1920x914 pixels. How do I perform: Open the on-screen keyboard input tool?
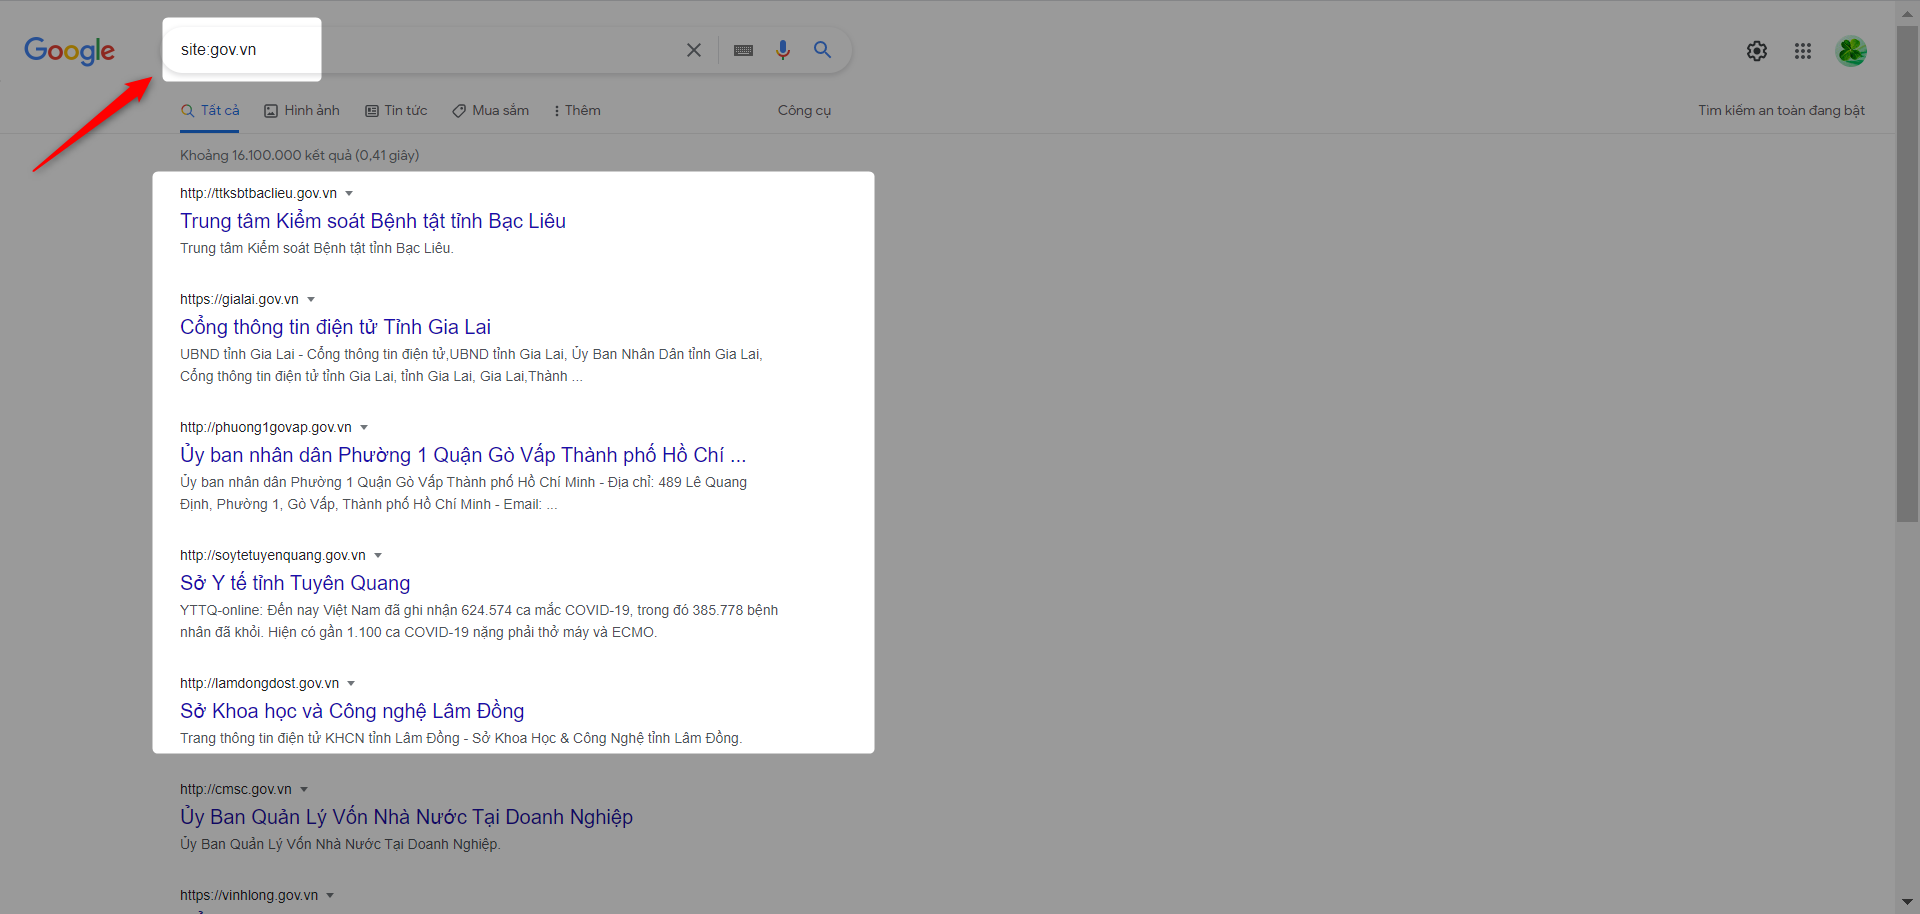tap(743, 50)
